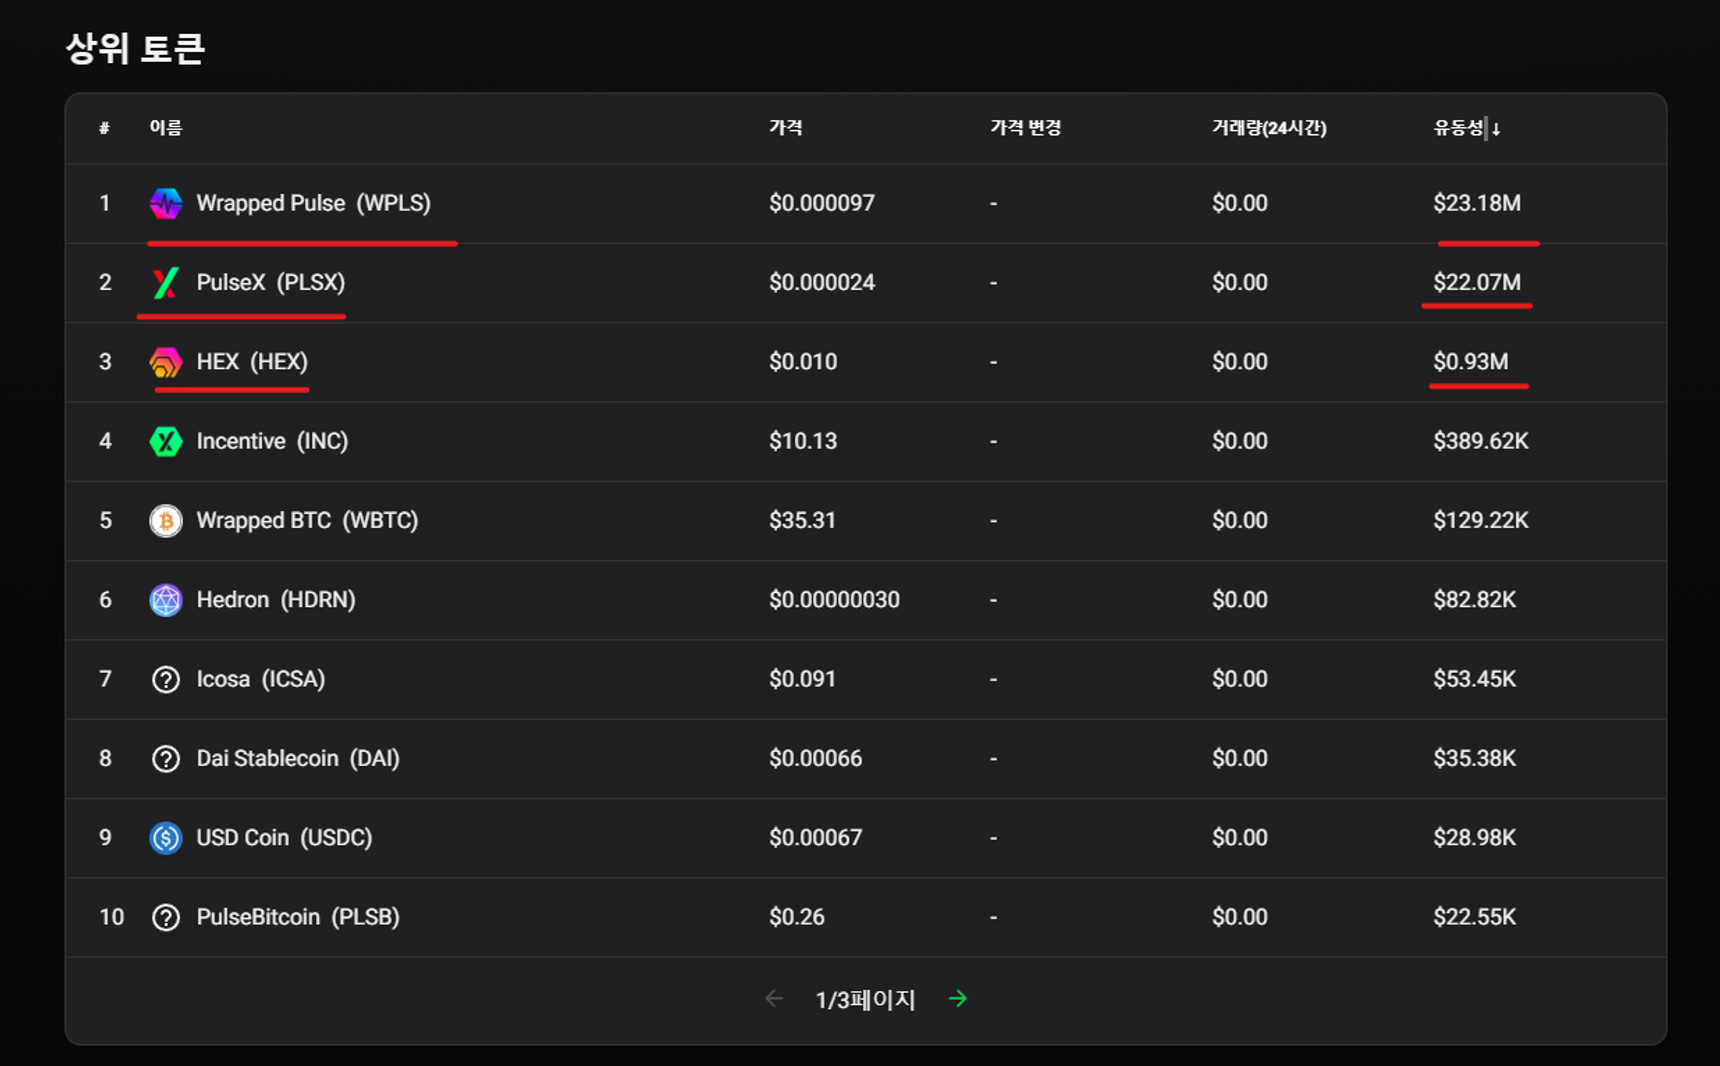The image size is (1720, 1066).
Task: Click the $0.000097 price of WPLS
Action: click(822, 203)
